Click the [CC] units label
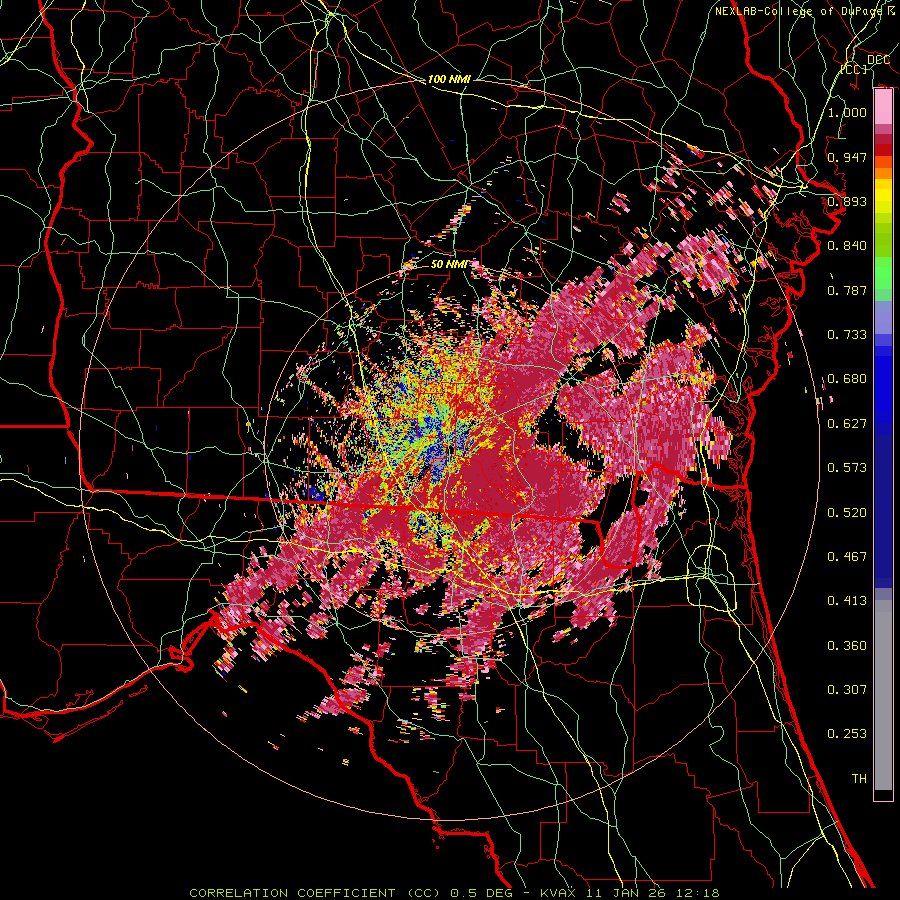900x900 pixels. point(854,69)
